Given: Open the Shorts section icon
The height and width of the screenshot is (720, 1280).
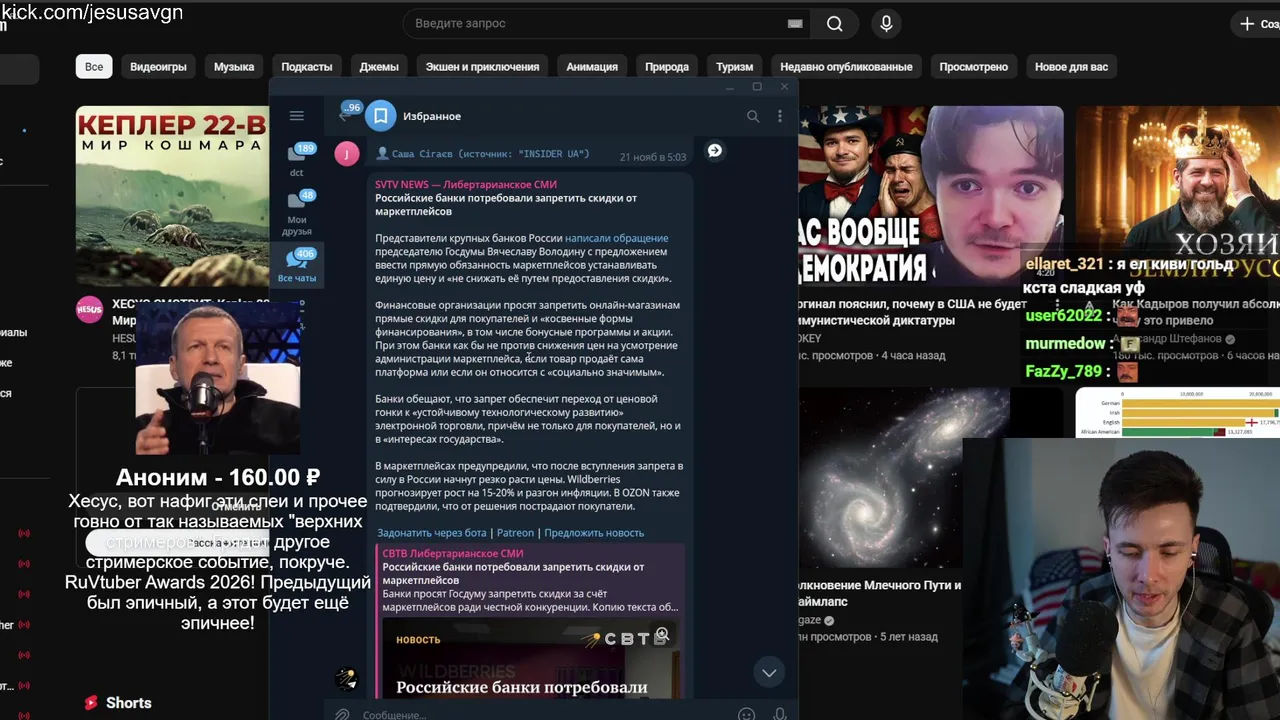Looking at the screenshot, I should (92, 703).
